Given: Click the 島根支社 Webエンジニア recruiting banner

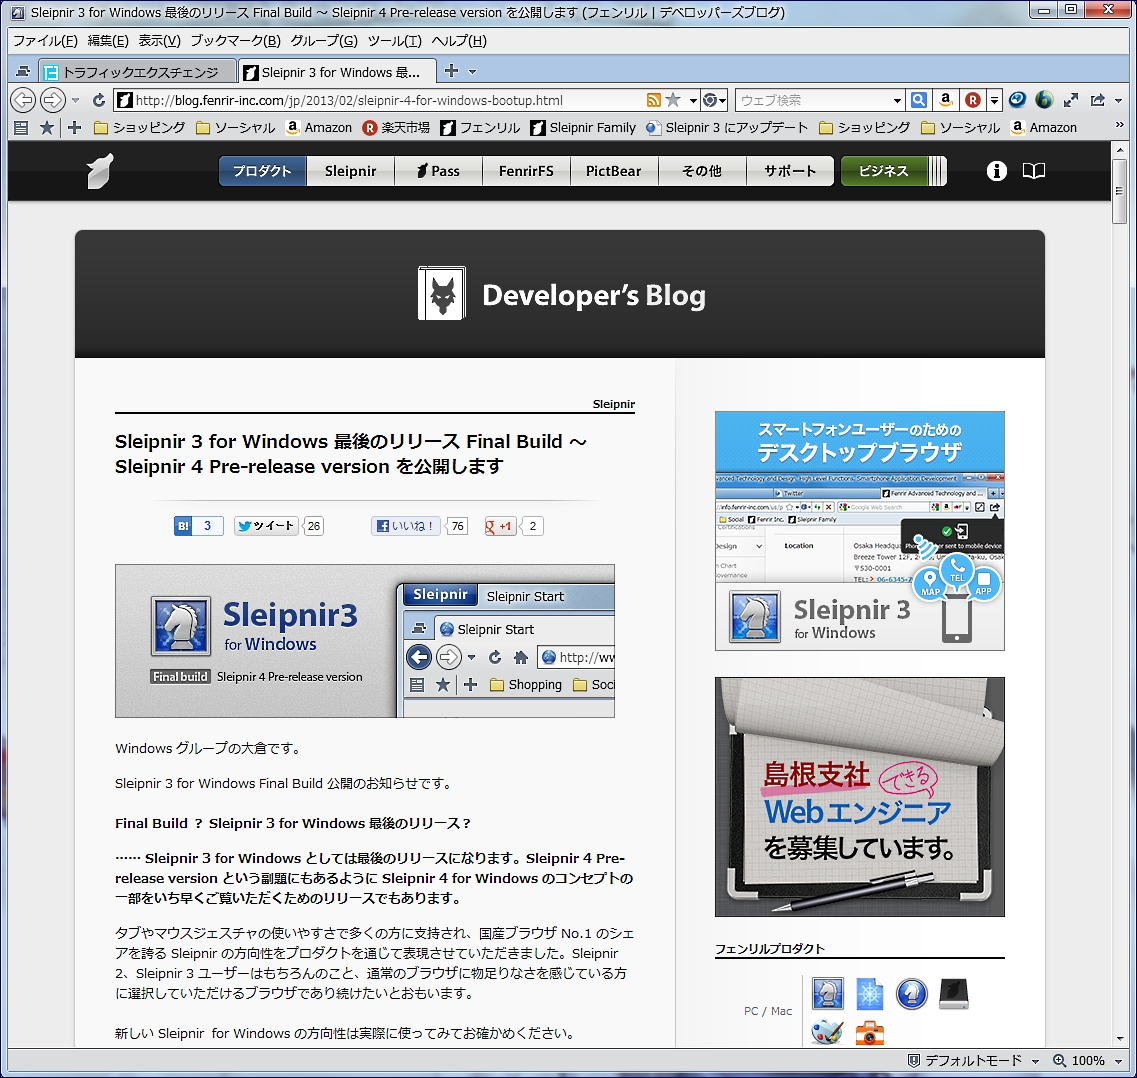Looking at the screenshot, I should 859,797.
